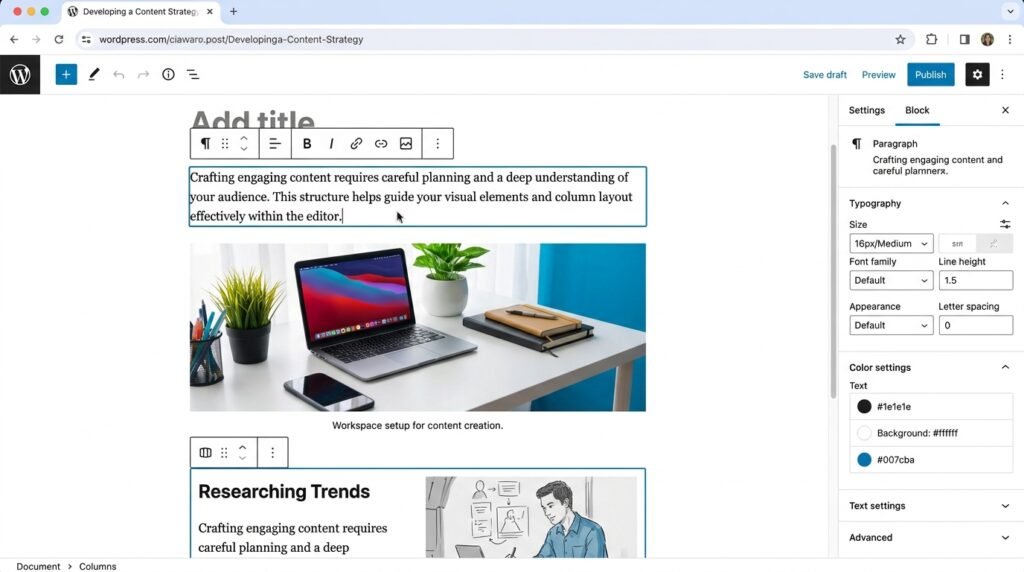Switch to the Block tab
Image resolution: width=1024 pixels, height=572 pixels.
pos(917,110)
